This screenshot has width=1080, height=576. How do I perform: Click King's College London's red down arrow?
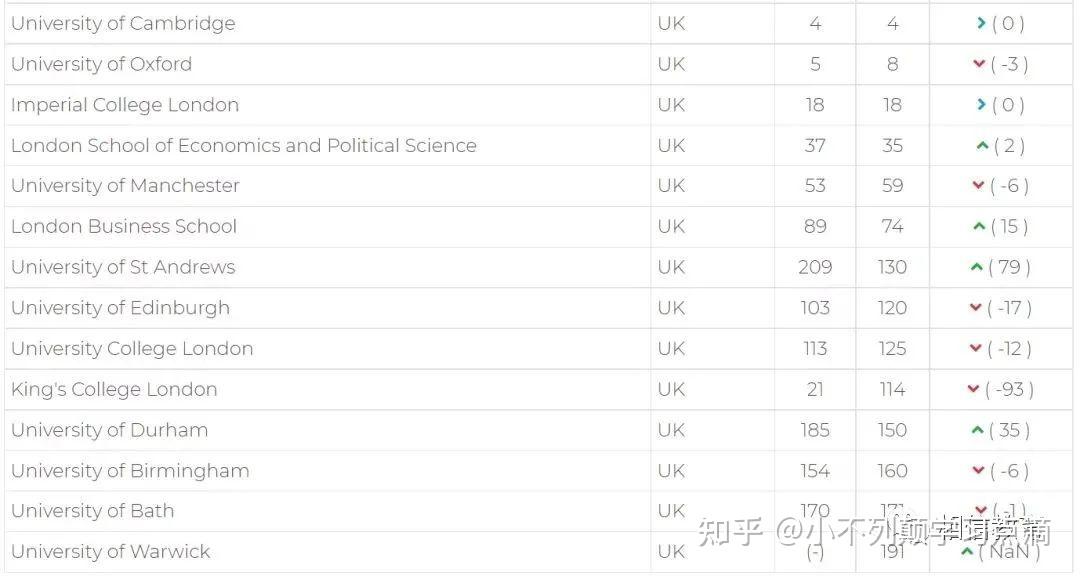coord(973,390)
